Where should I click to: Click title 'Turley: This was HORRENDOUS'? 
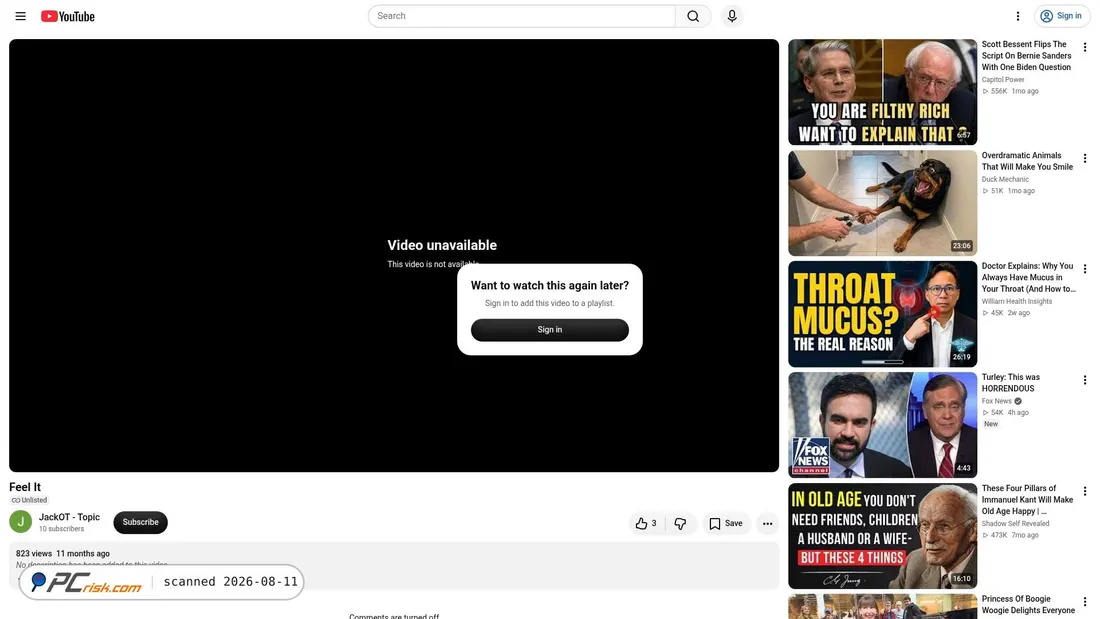tap(1010, 383)
